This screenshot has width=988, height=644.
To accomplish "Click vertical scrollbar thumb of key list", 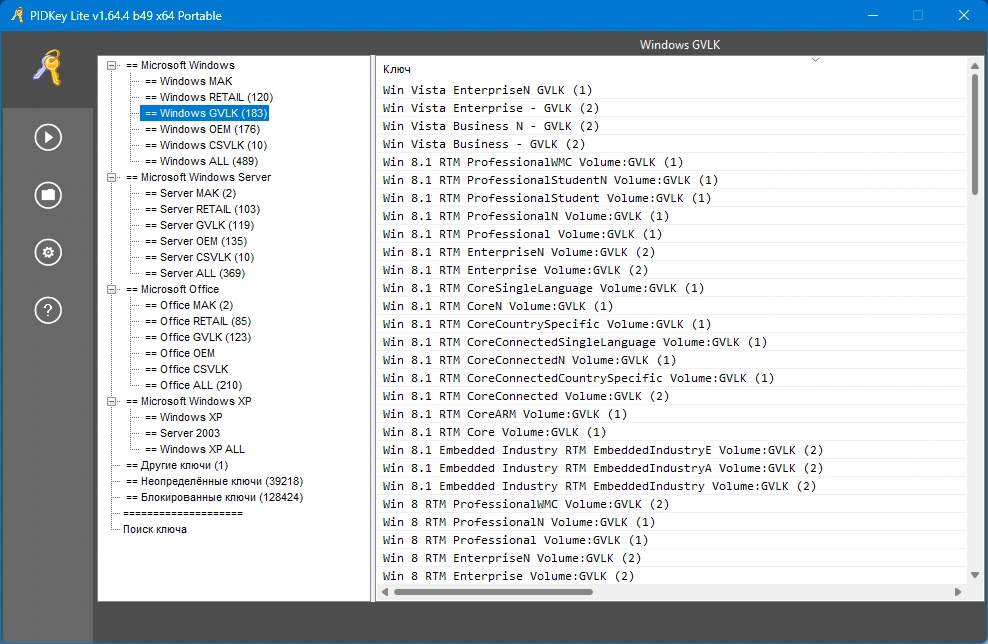I will pyautogui.click(x=975, y=134).
